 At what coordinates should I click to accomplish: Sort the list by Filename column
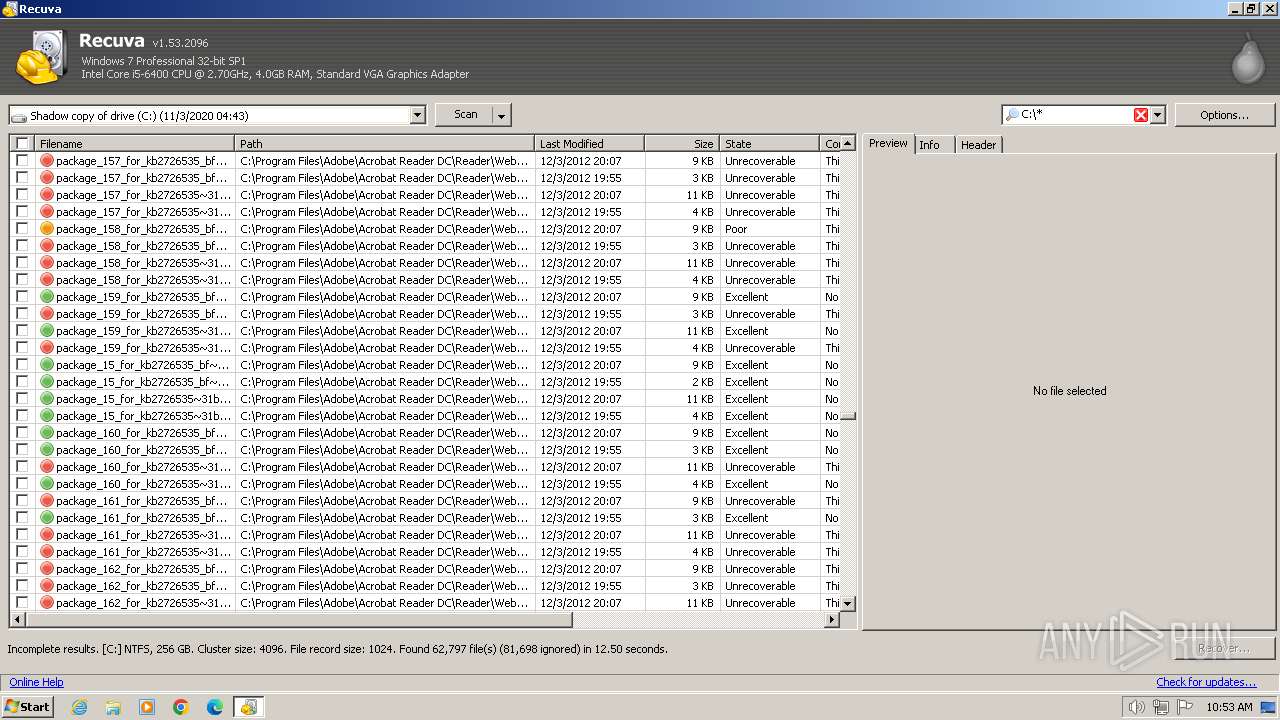point(135,144)
